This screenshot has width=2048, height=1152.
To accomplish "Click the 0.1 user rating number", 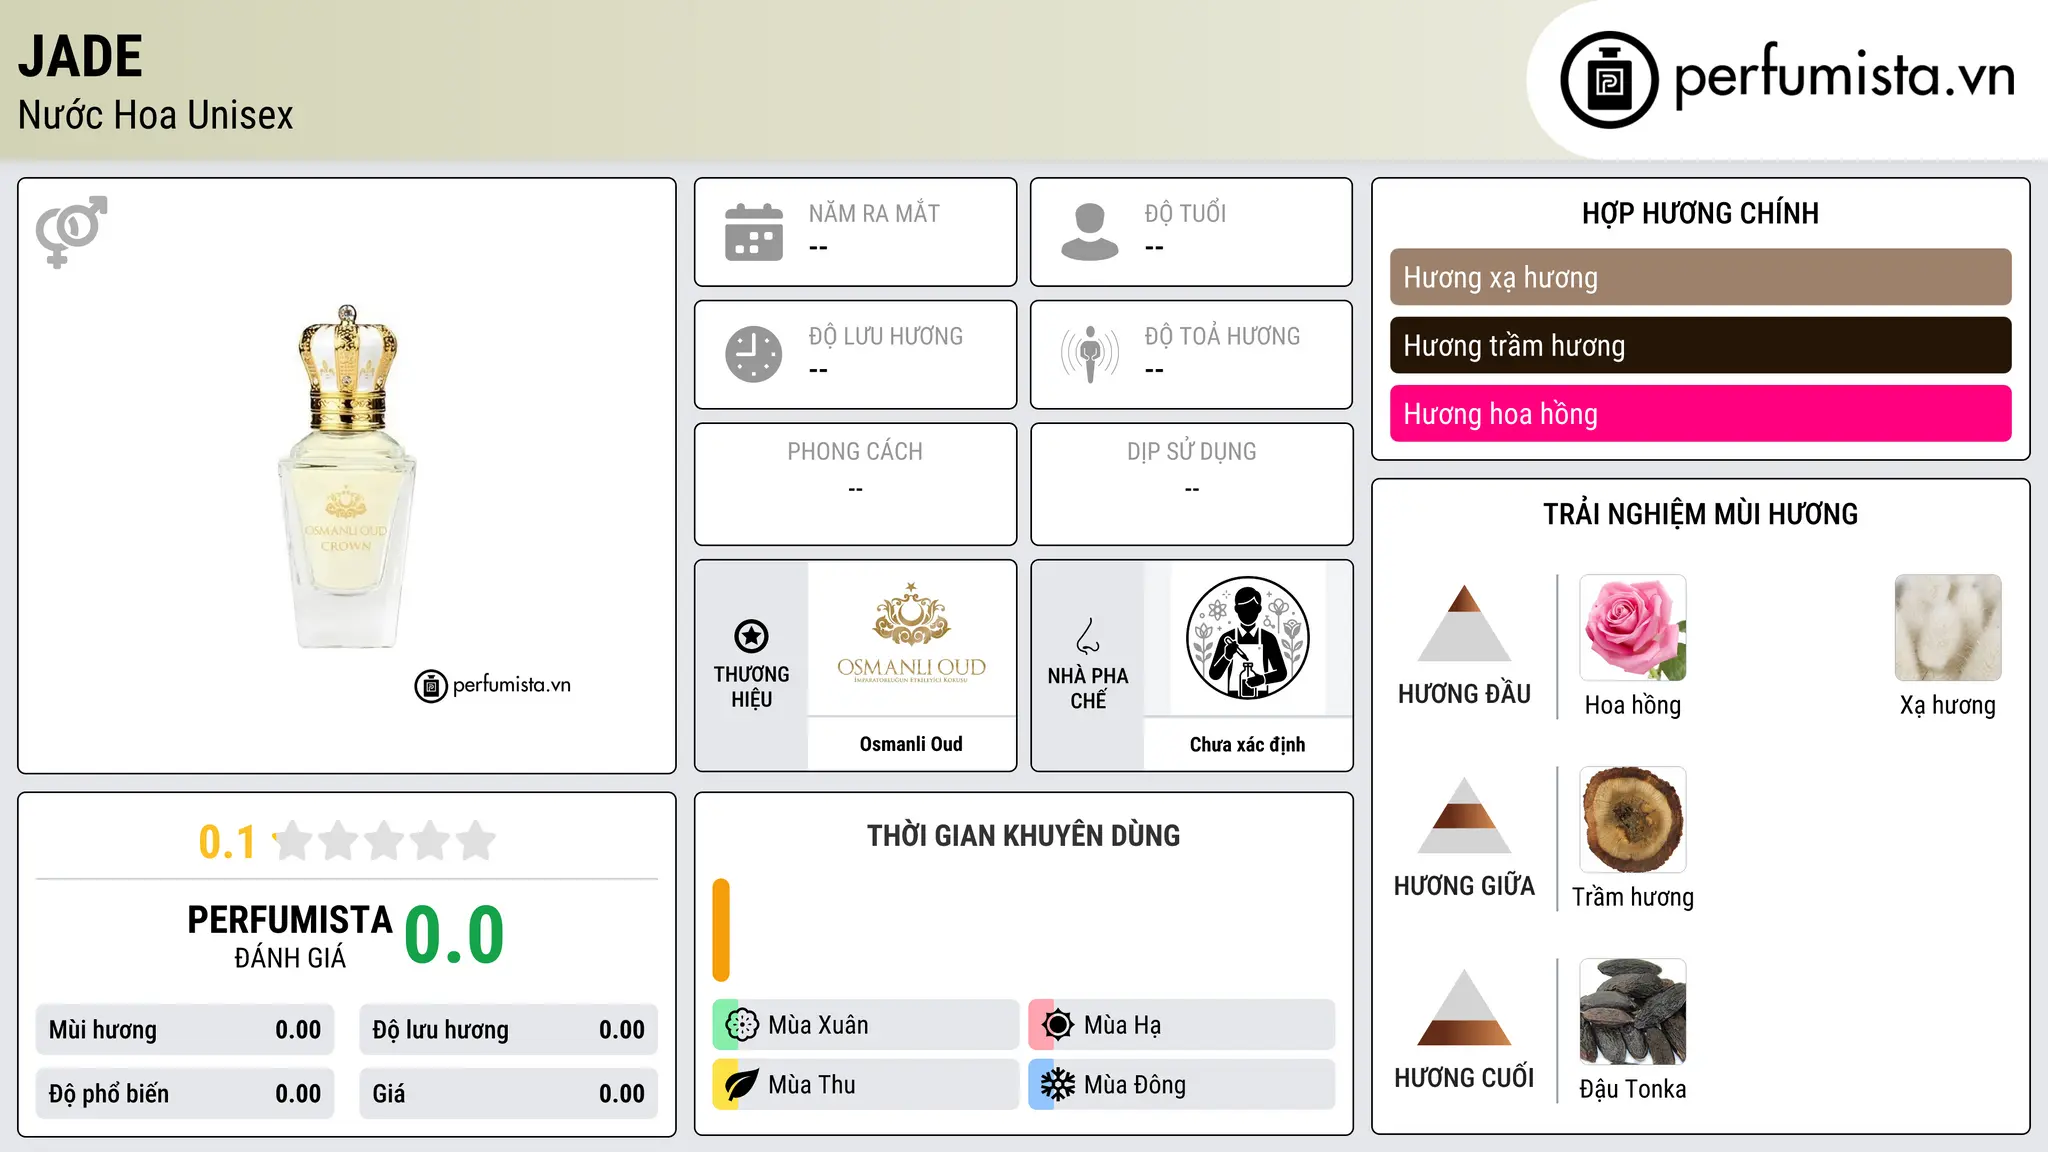I will point(227,842).
